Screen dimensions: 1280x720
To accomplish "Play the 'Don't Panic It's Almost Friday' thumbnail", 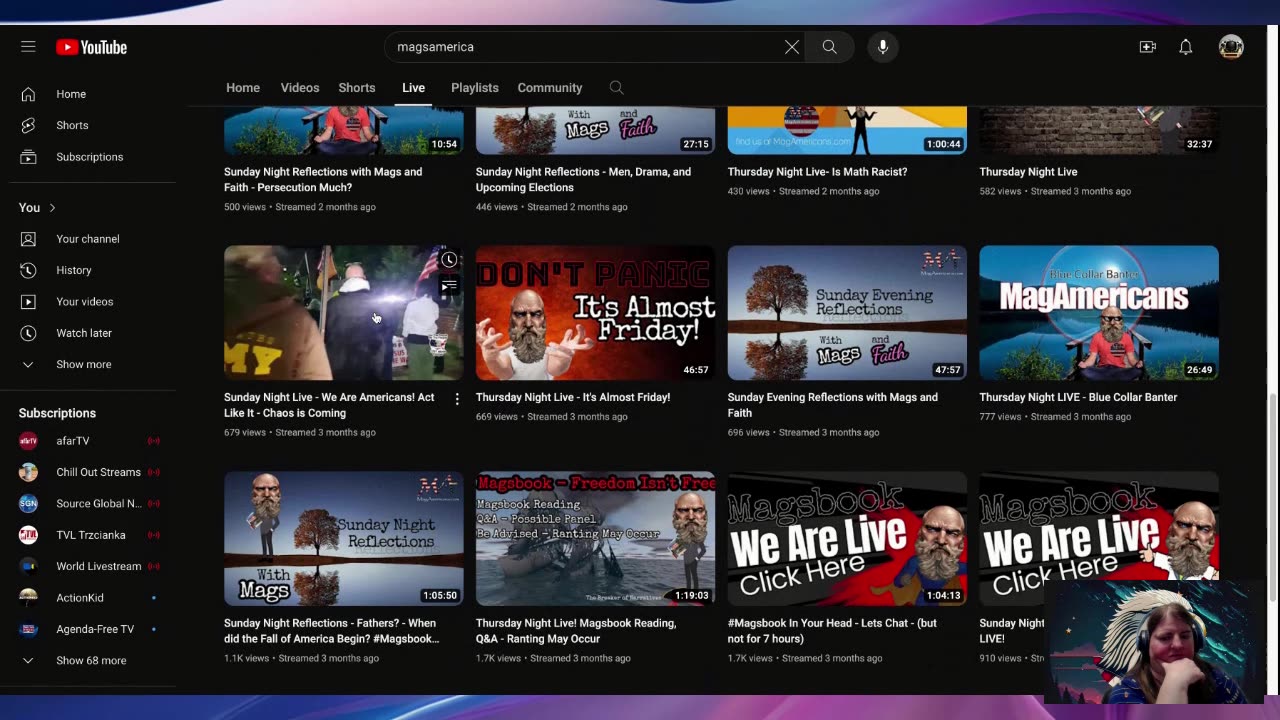I will click(595, 313).
